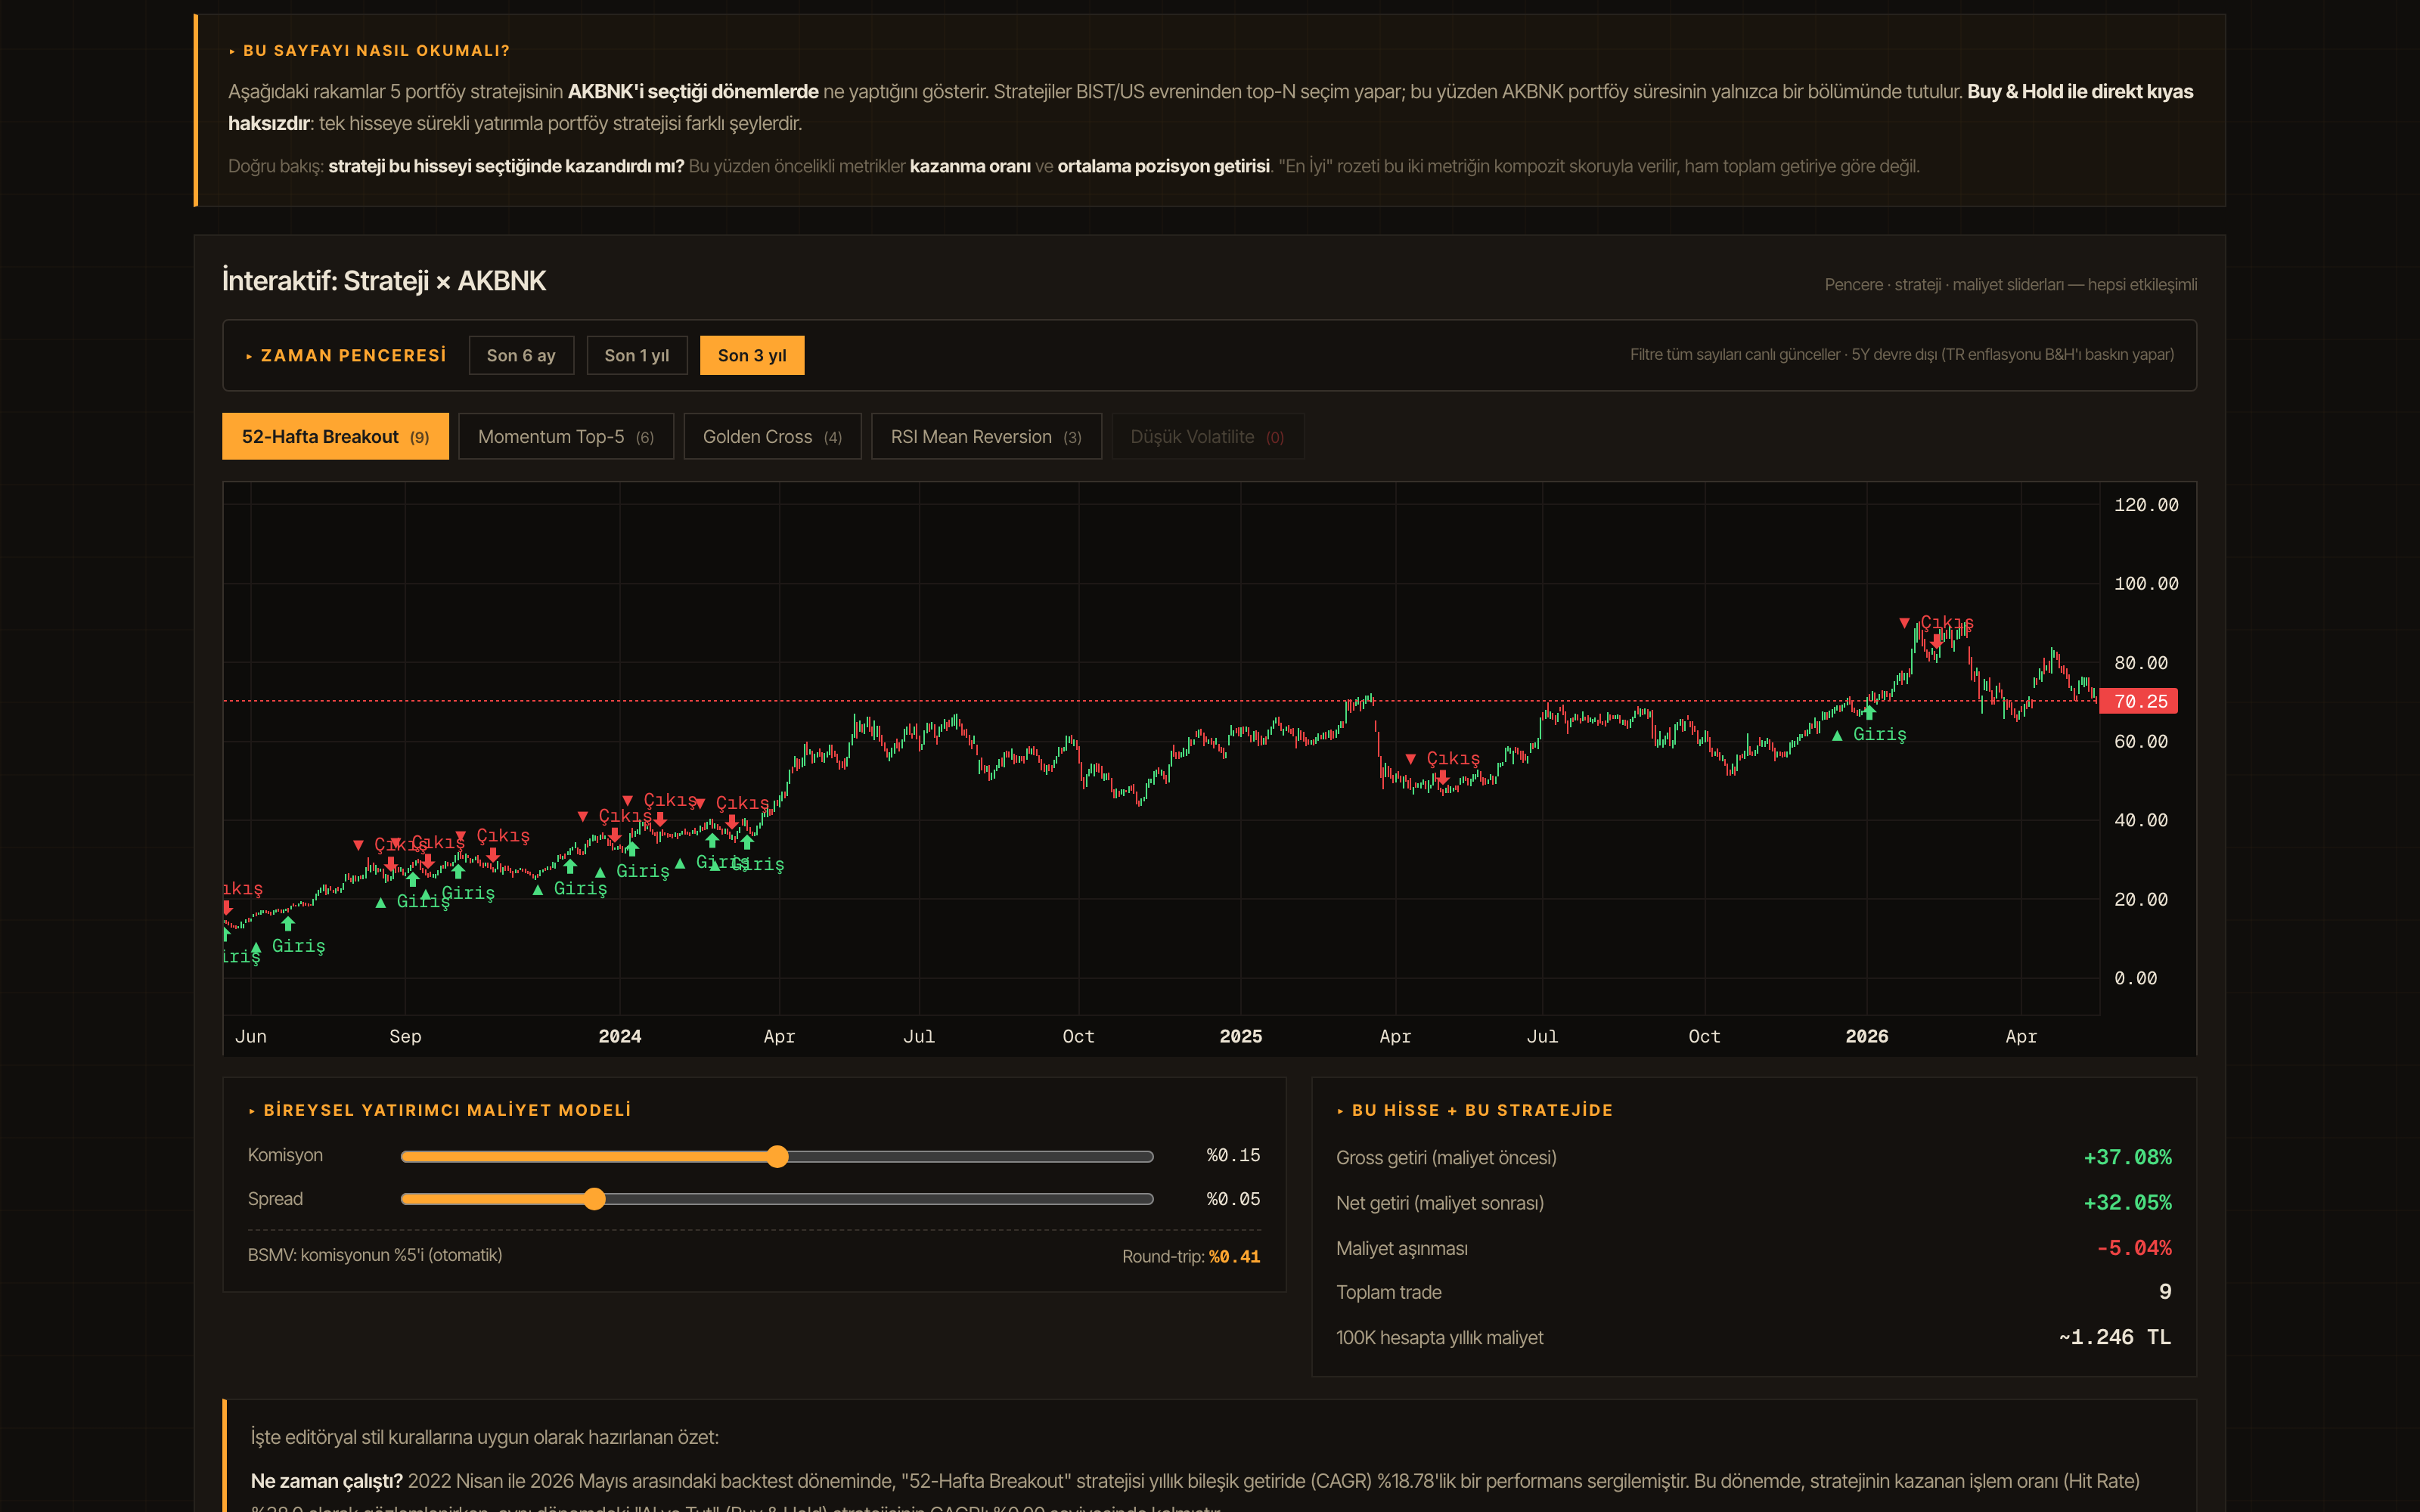
Task: Select the Son 1 yıl time window
Action: pyautogui.click(x=637, y=355)
